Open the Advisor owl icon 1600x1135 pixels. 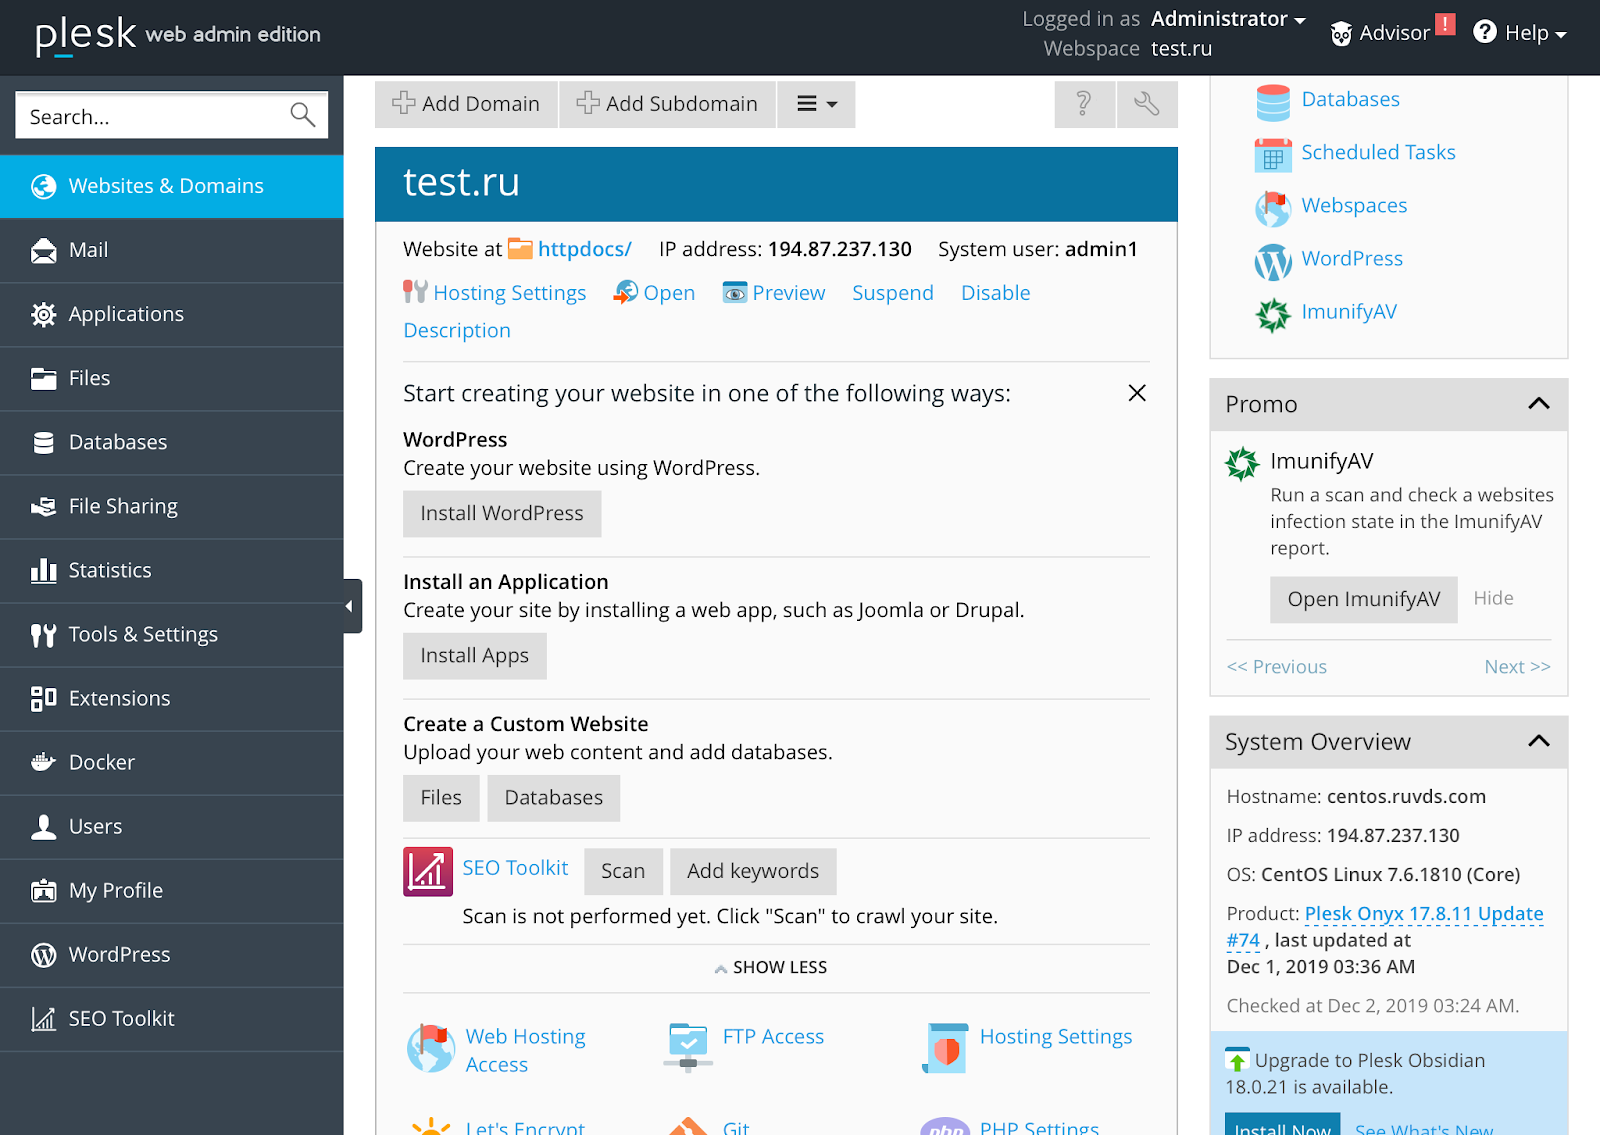pyautogui.click(x=1341, y=34)
